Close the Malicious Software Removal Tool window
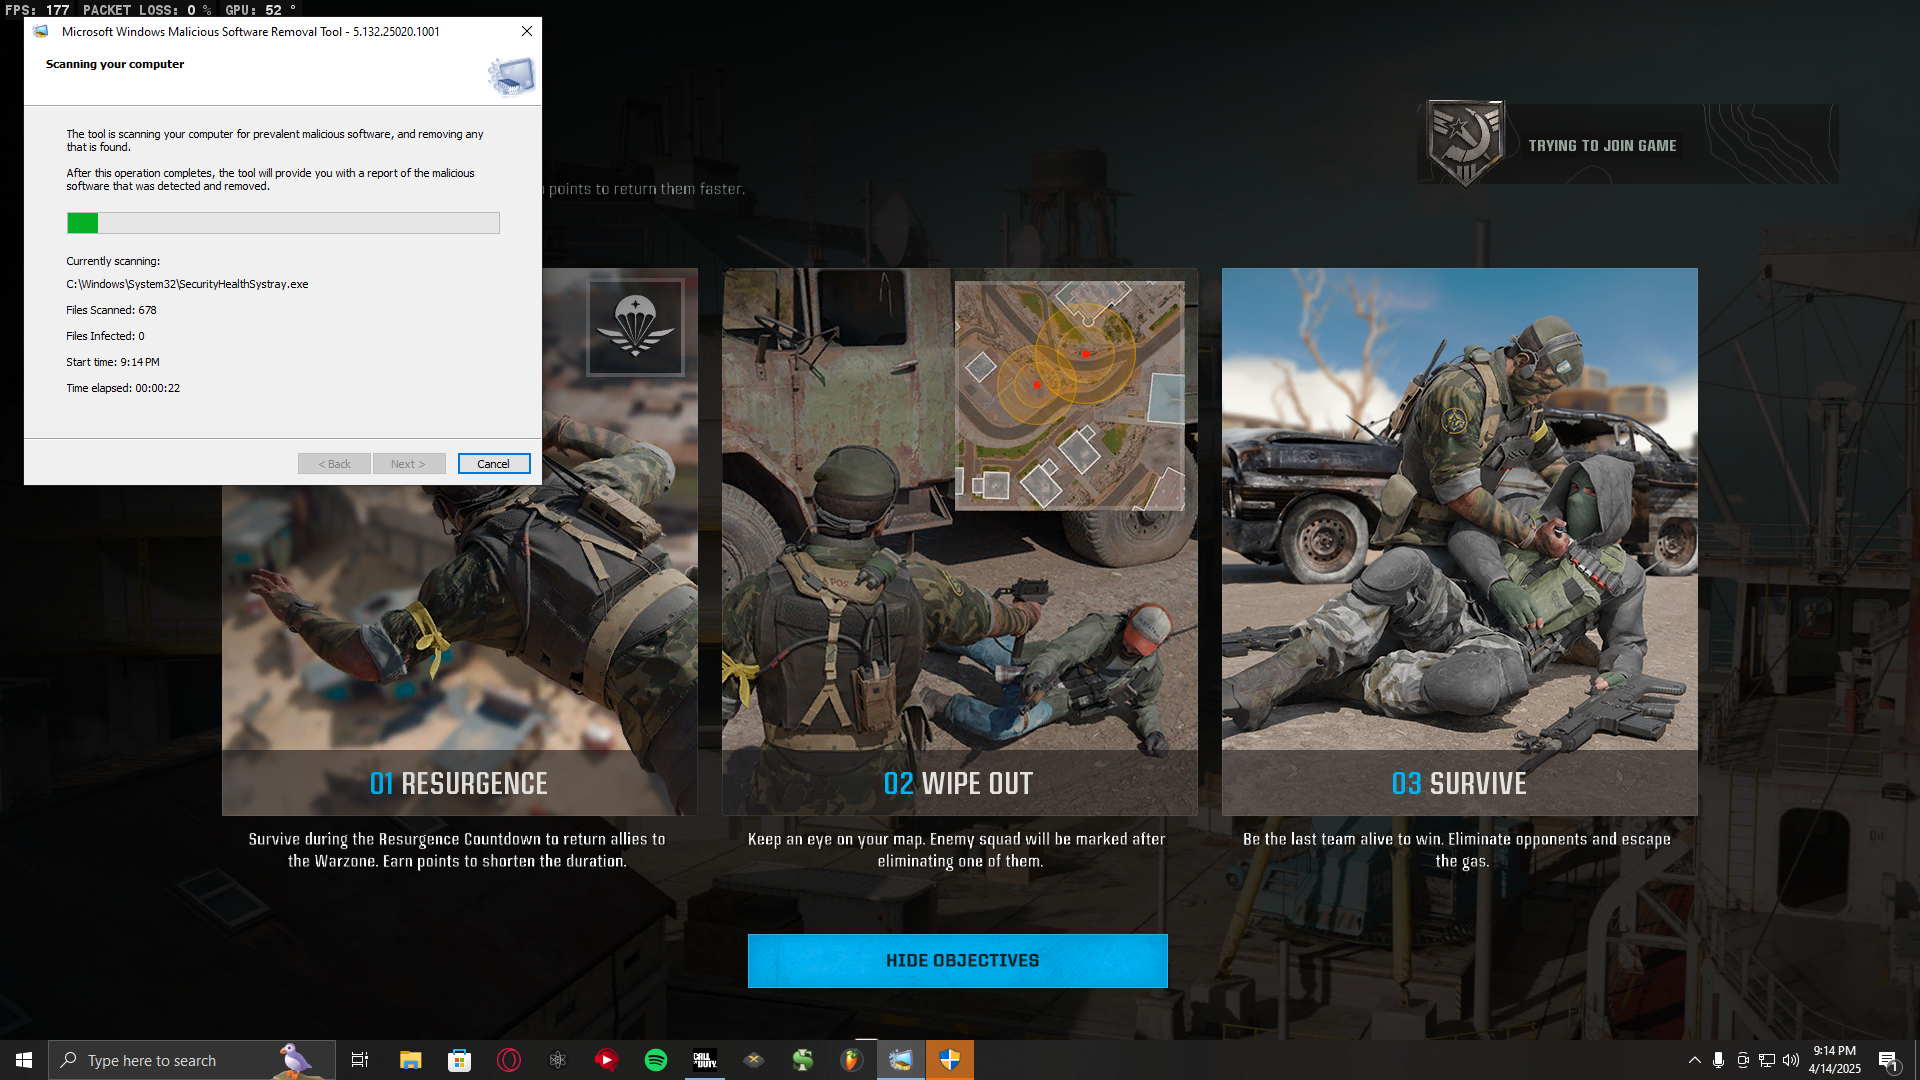 pyautogui.click(x=526, y=31)
